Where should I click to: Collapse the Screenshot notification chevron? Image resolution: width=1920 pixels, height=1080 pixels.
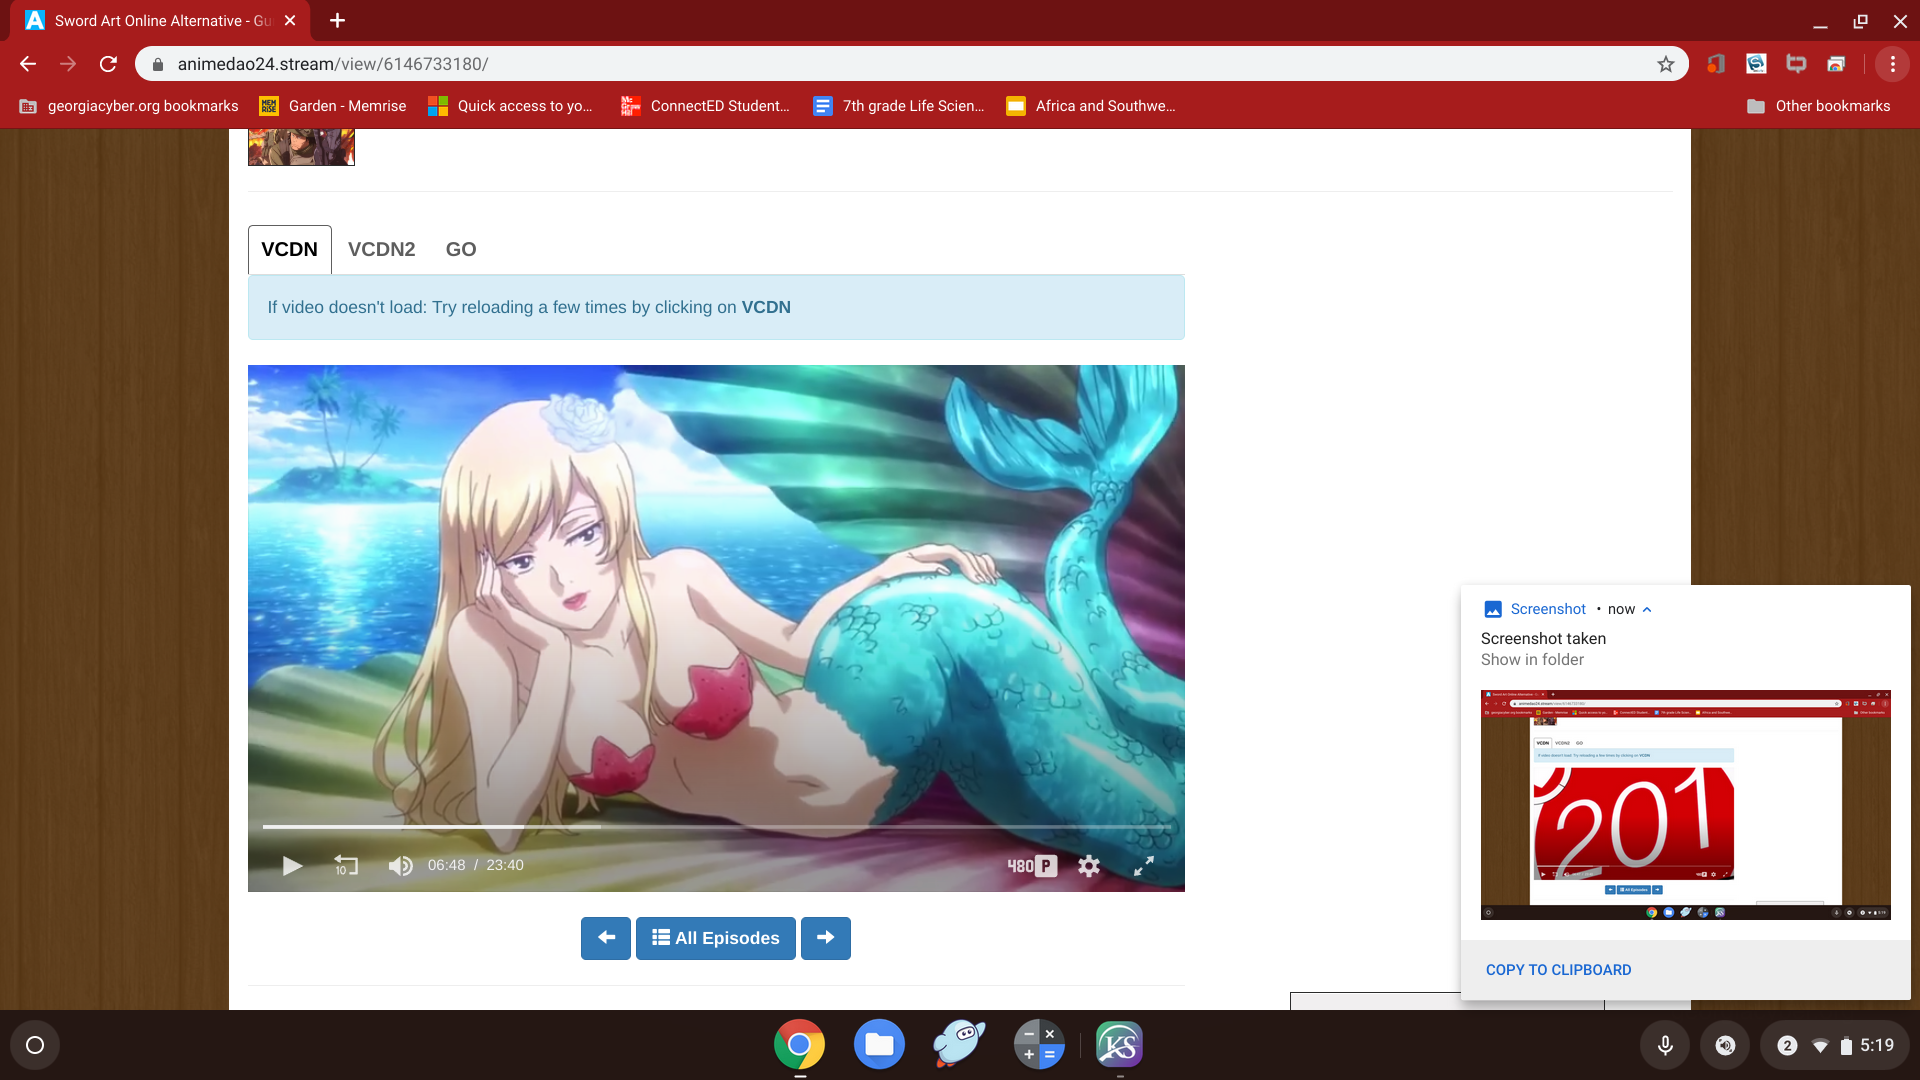[1647, 609]
